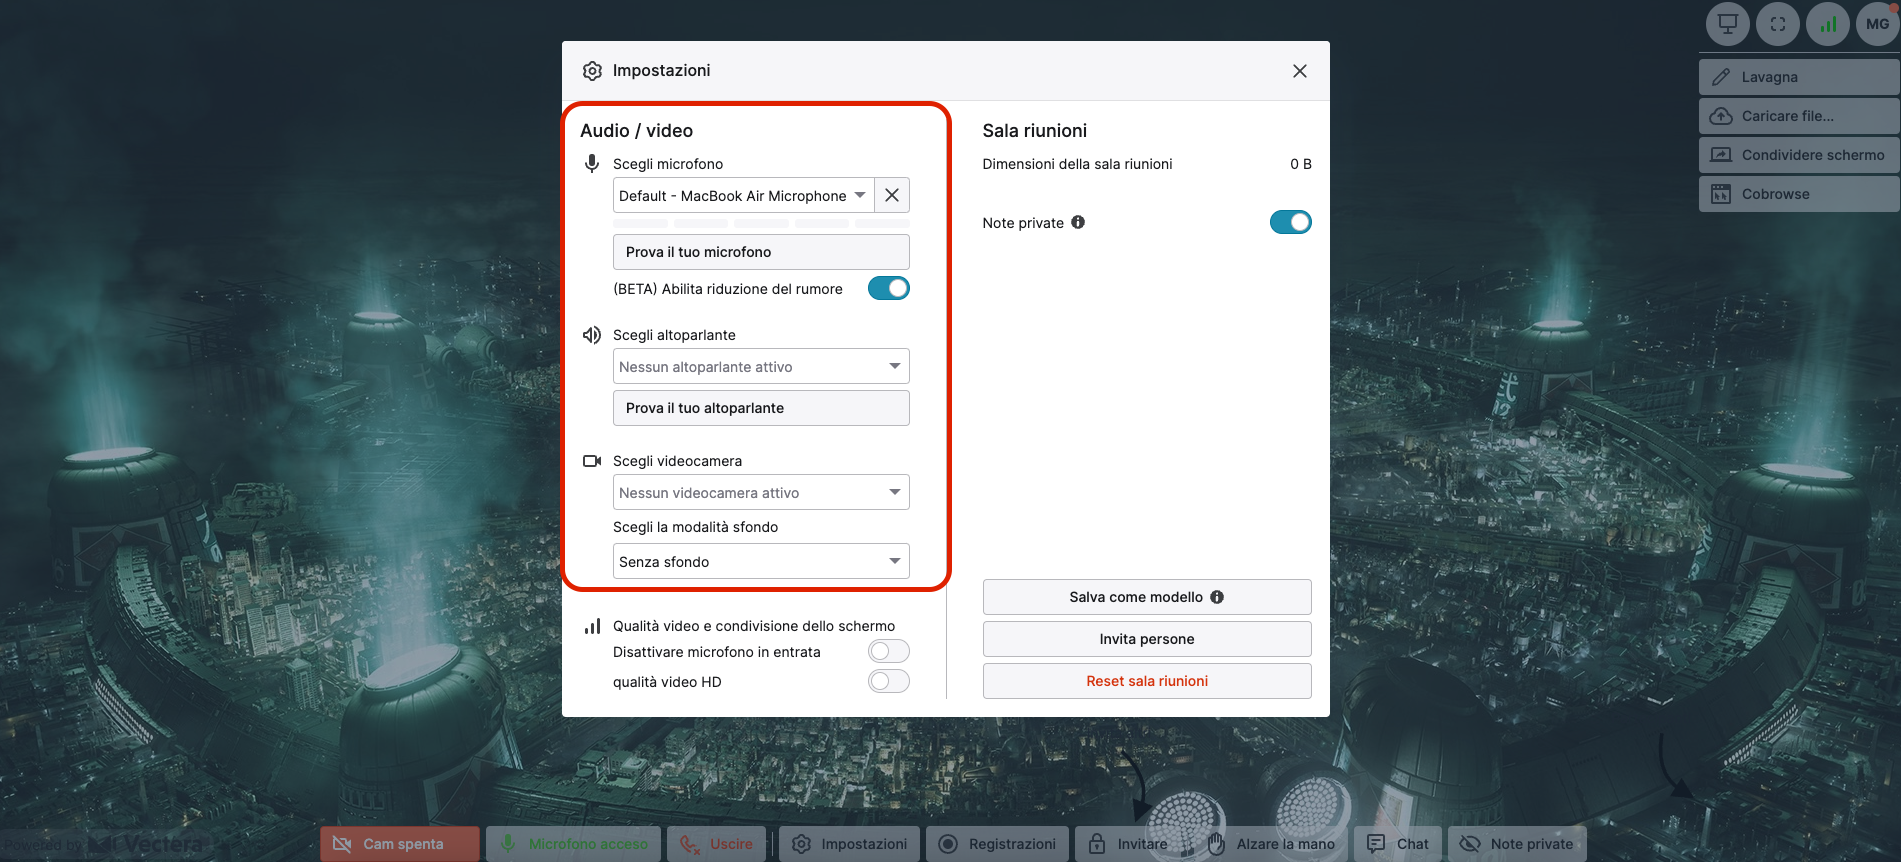1901x862 pixels.
Task: Click the Sala riunioni heading
Action: [x=1035, y=131]
